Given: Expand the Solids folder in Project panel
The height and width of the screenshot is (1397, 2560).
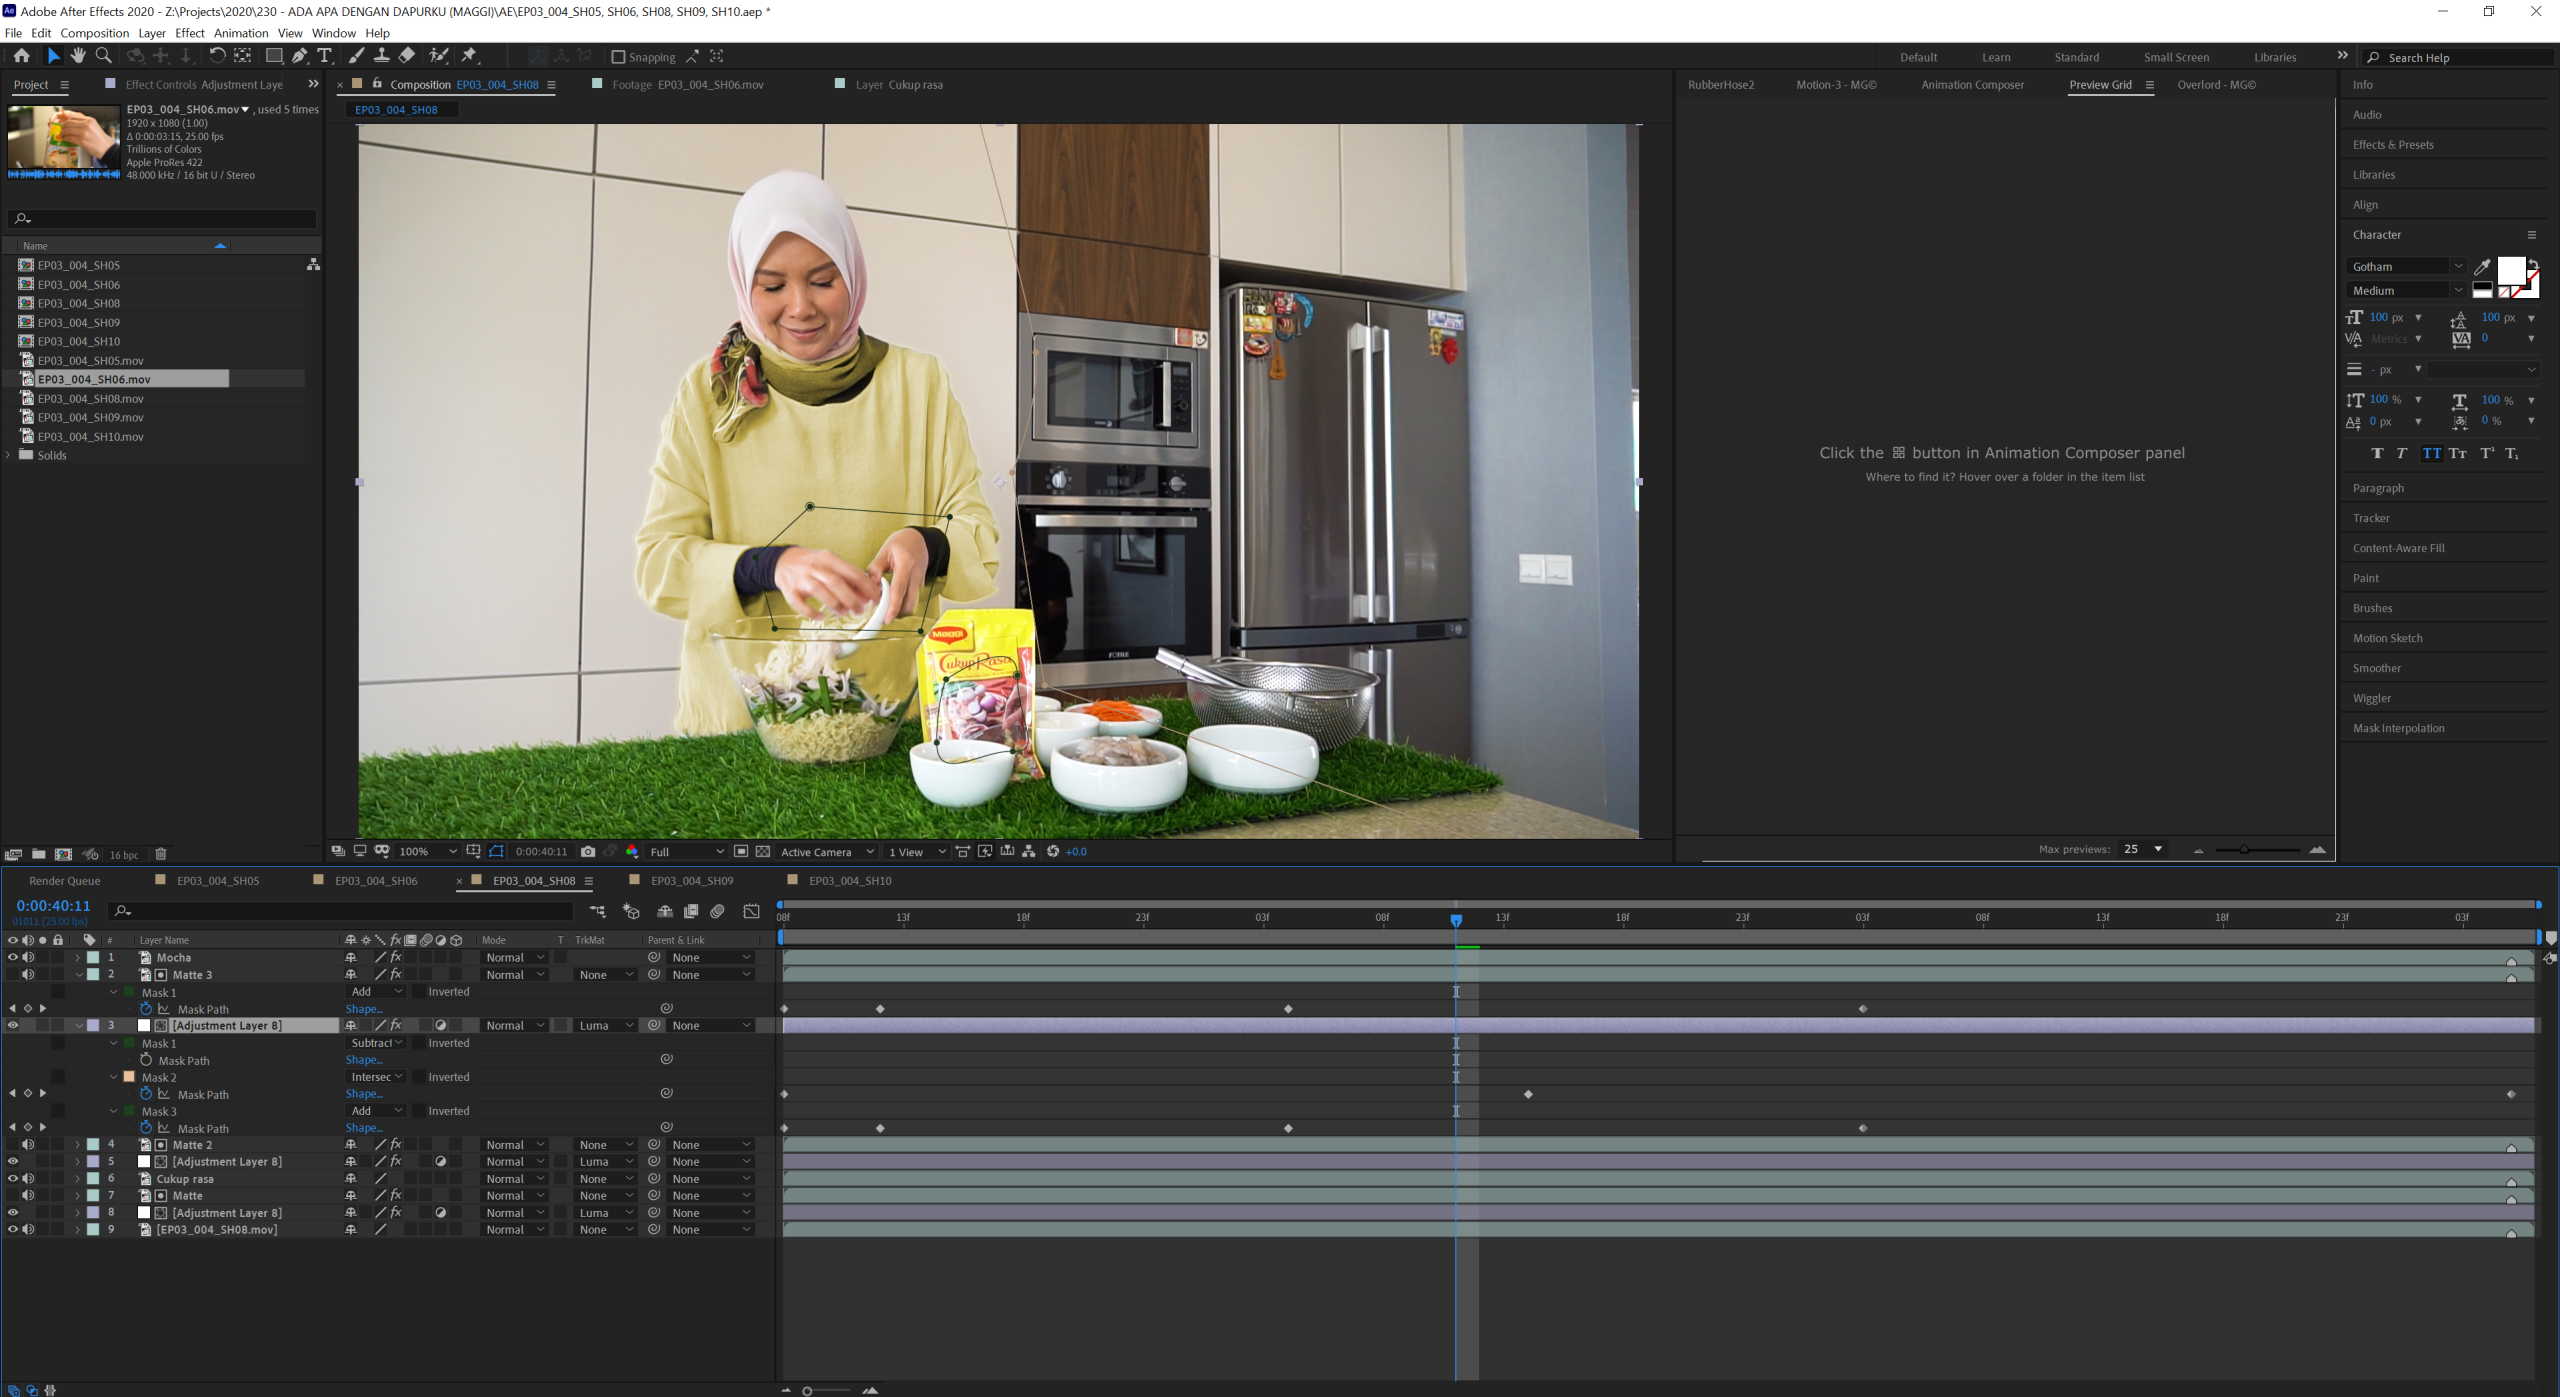Looking at the screenshot, I should tap(9, 455).
